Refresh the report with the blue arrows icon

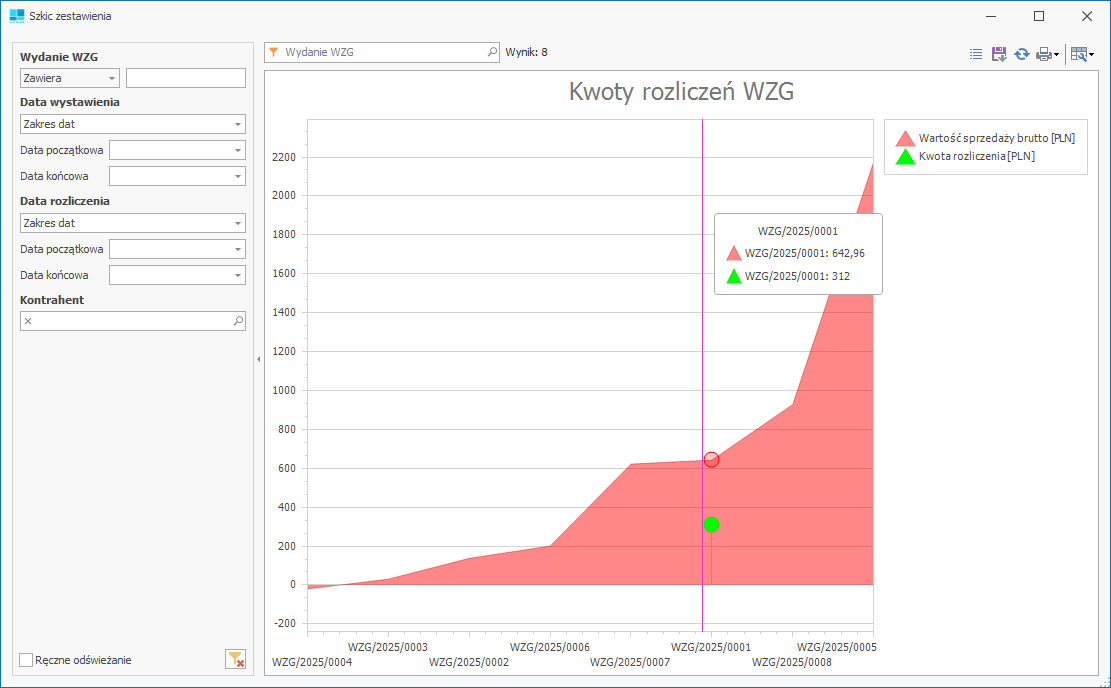(1021, 54)
